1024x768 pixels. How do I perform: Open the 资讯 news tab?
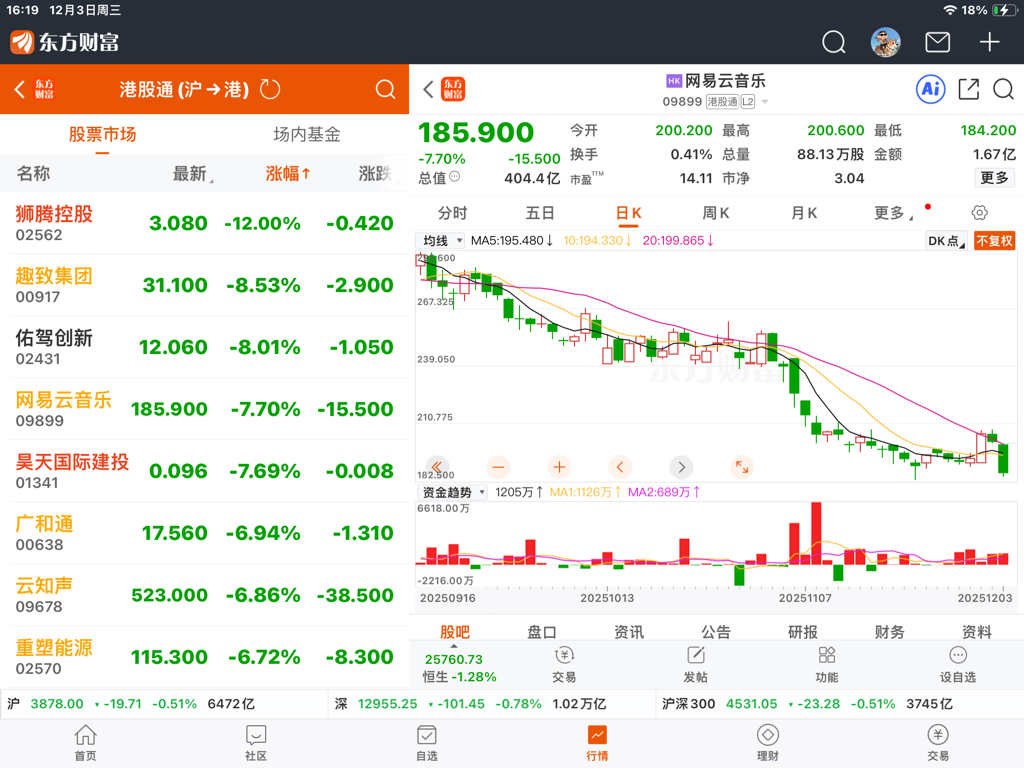point(629,632)
